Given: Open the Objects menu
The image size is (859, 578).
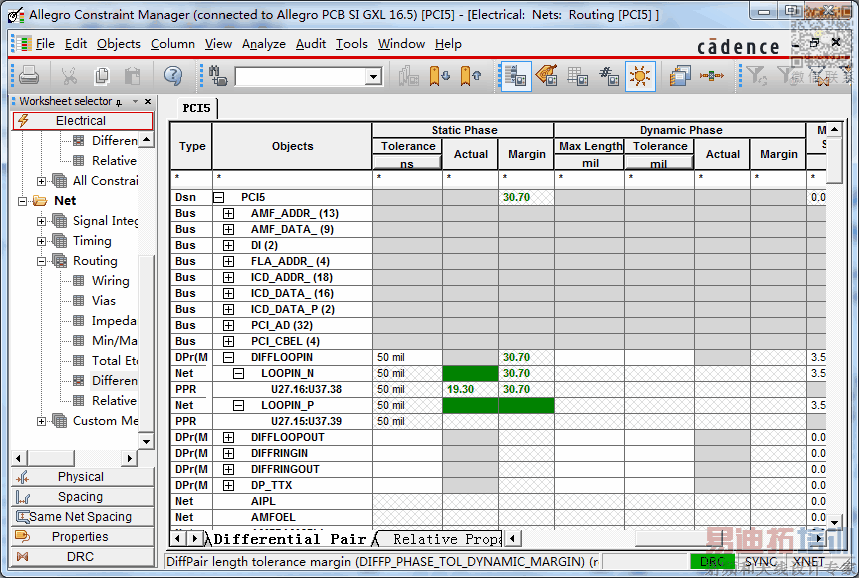Looking at the screenshot, I should [119, 44].
